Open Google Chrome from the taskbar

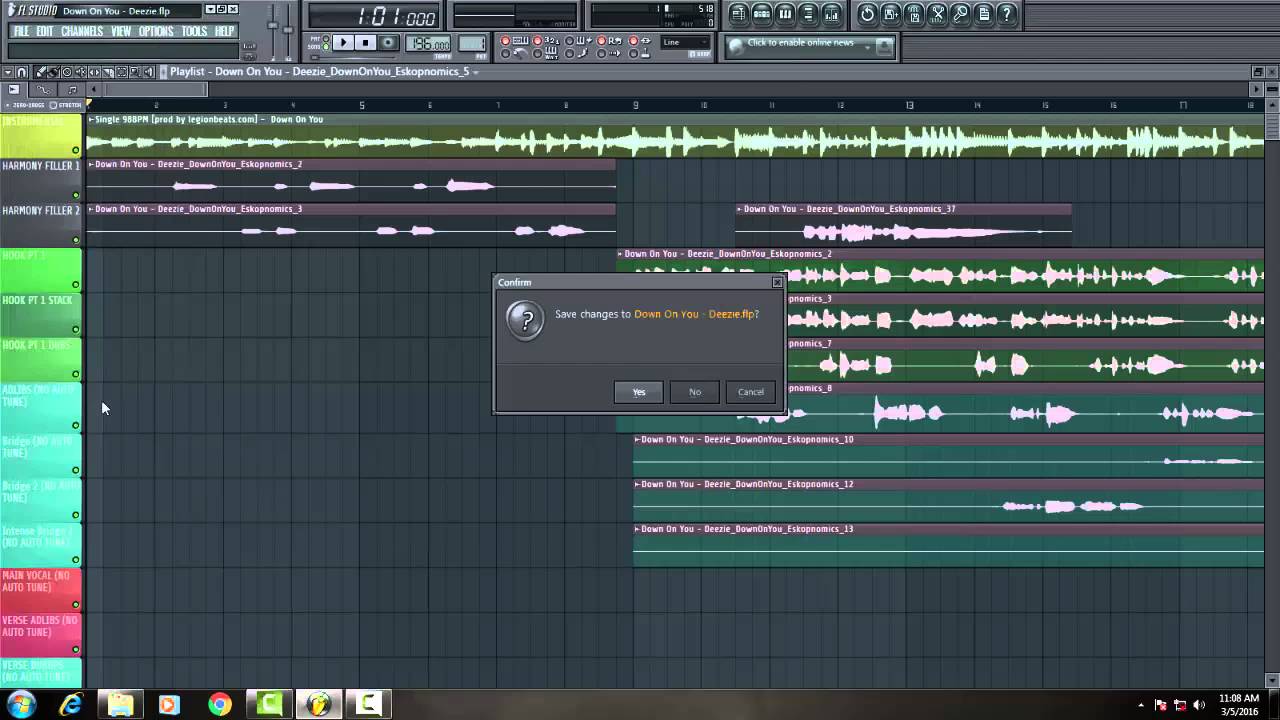point(219,704)
